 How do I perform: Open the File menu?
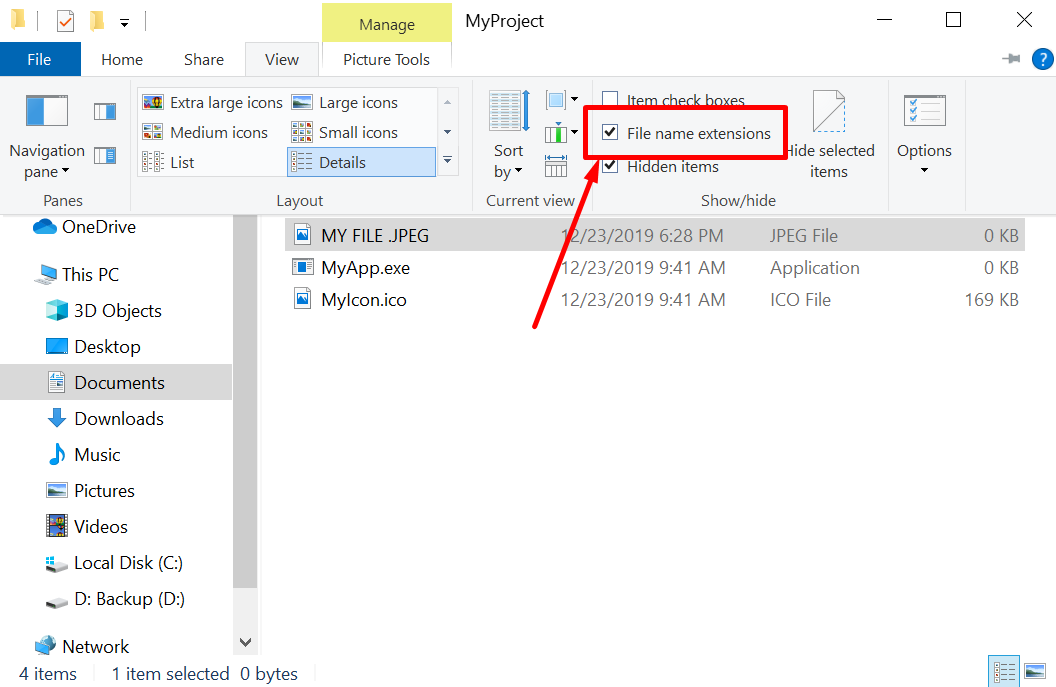(x=40, y=59)
